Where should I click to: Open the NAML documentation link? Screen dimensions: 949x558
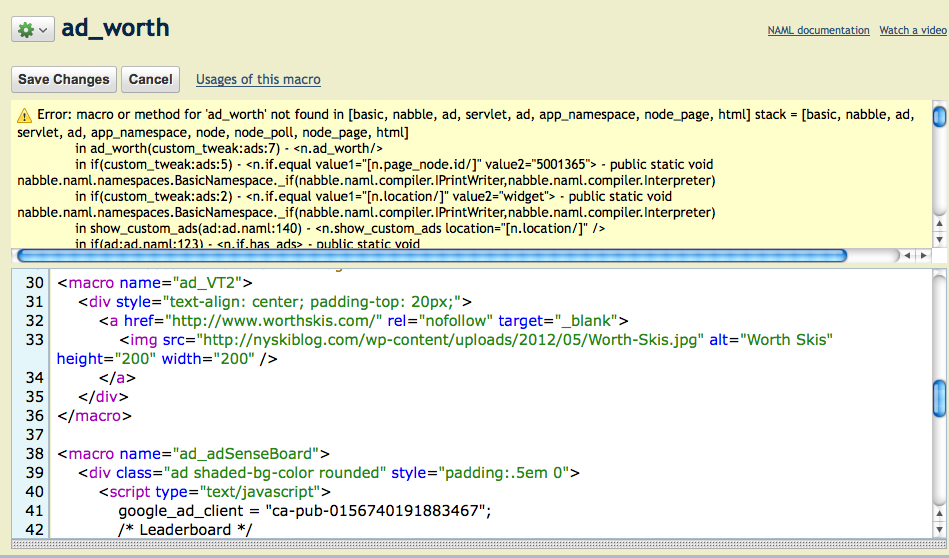[818, 31]
